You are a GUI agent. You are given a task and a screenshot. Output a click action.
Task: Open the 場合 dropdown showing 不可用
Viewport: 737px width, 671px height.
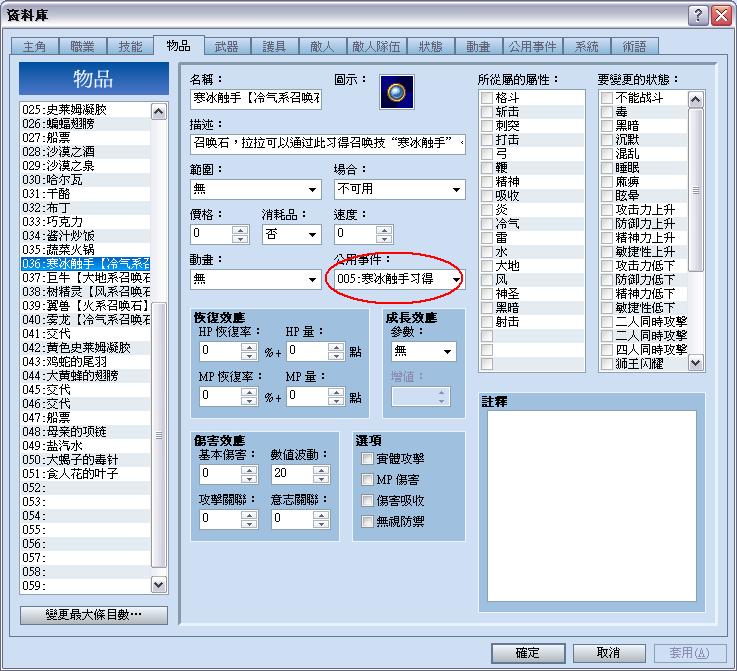pos(400,189)
